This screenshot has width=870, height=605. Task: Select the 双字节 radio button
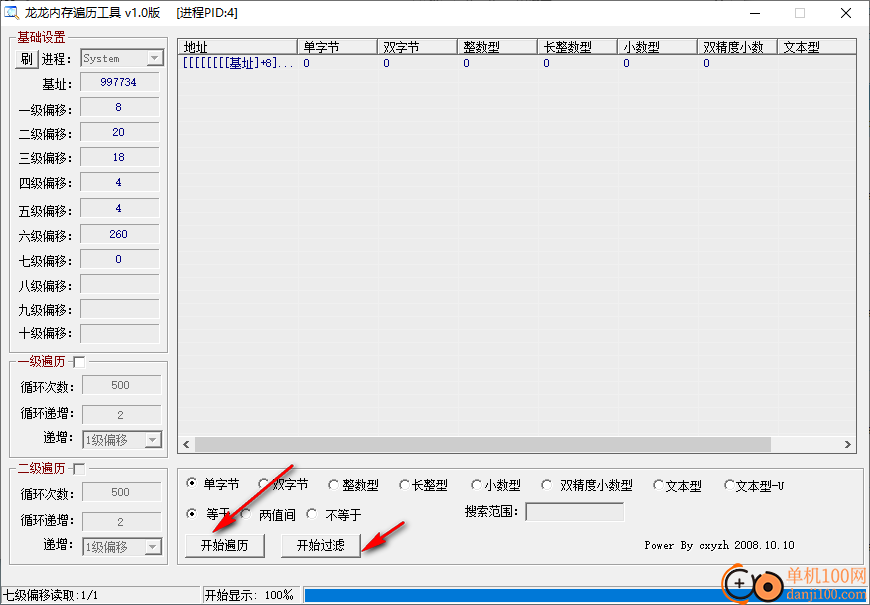(263, 484)
